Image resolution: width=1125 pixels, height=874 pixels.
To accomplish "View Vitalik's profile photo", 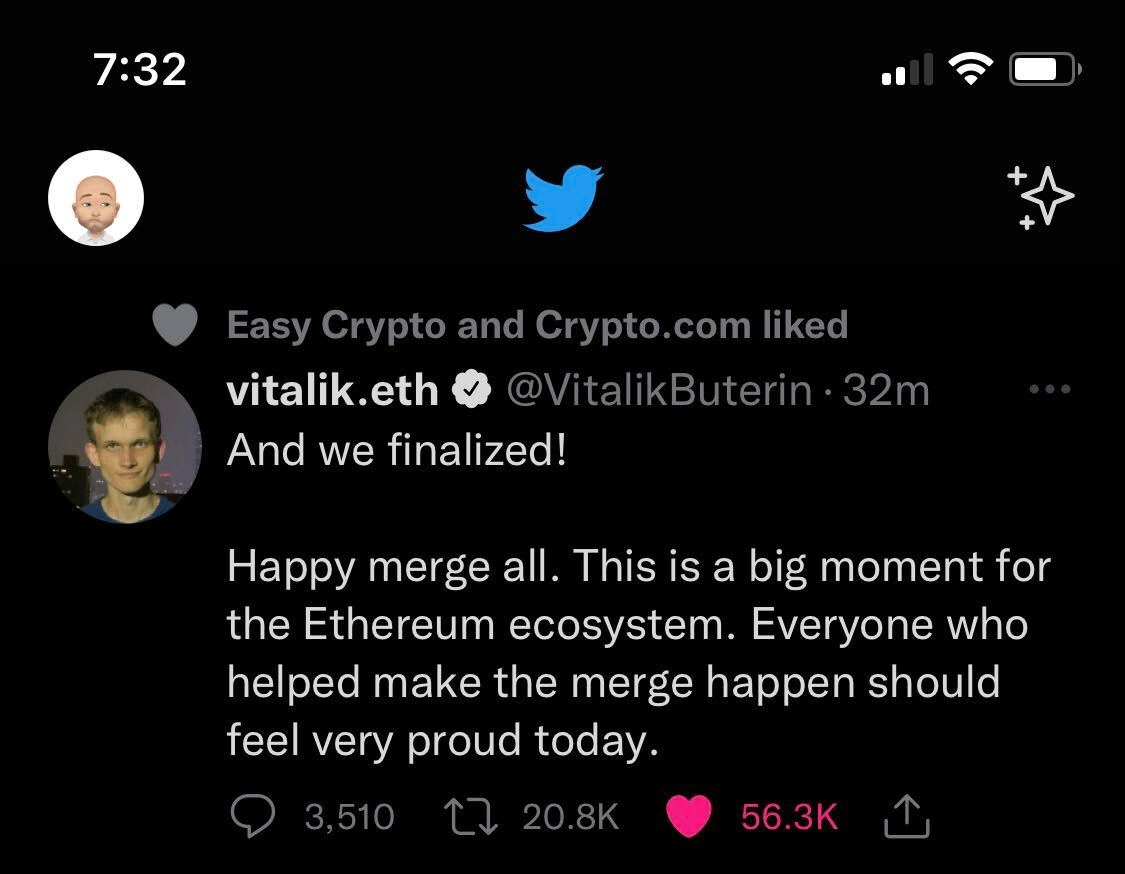I will (125, 447).
